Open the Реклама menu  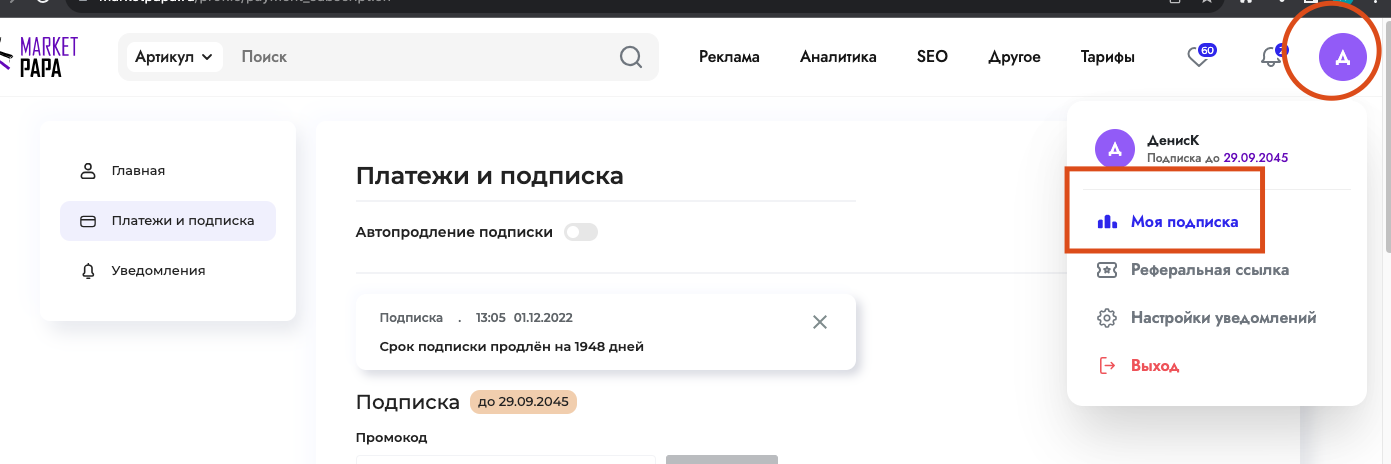coord(729,57)
